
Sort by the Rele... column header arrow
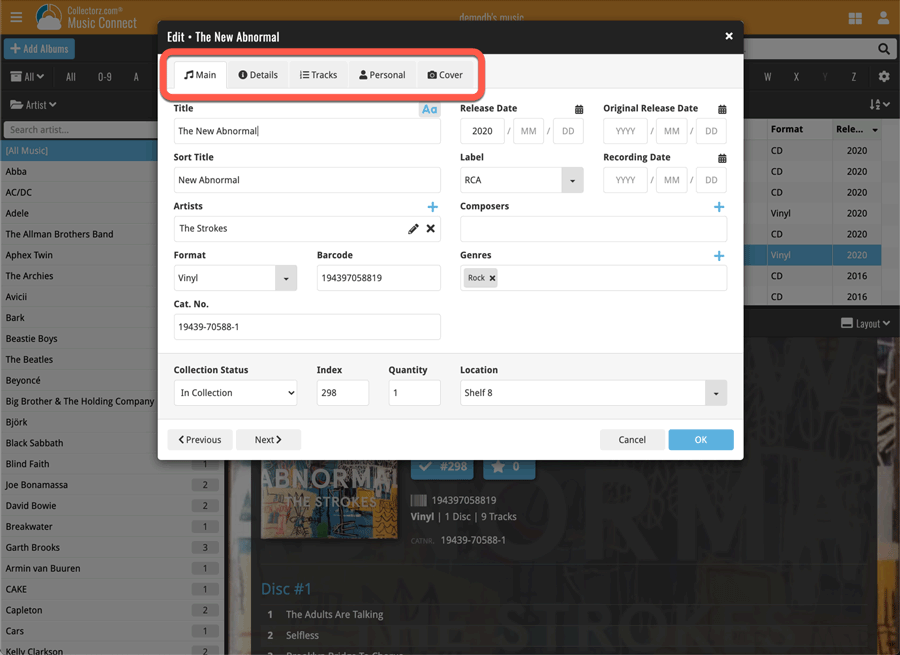[x=875, y=130]
